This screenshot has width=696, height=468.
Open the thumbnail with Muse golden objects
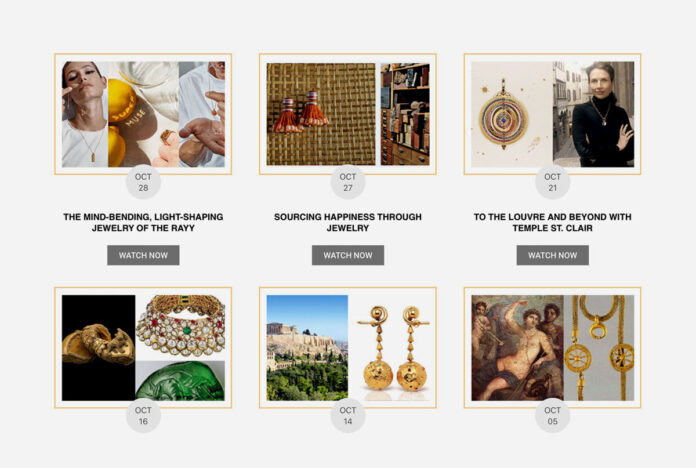143,114
